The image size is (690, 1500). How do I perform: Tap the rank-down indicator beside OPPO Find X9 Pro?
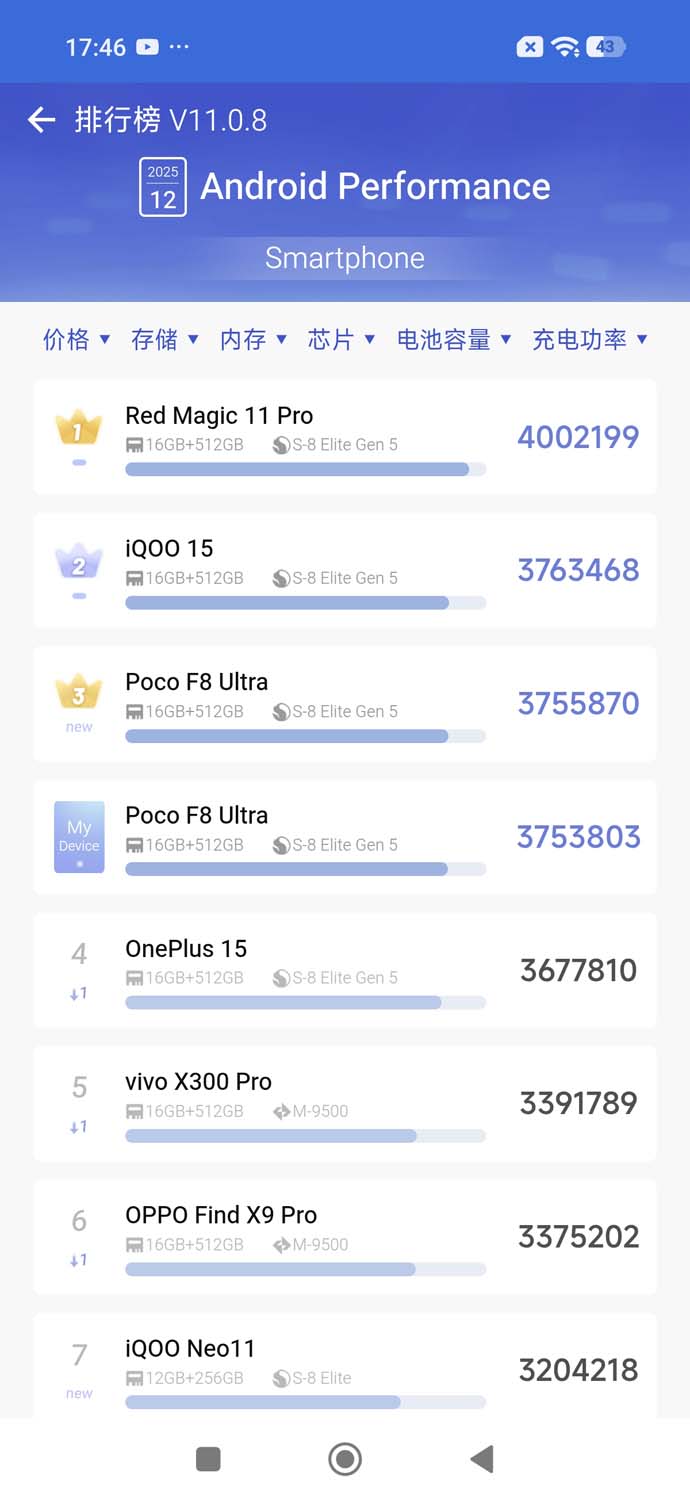pyautogui.click(x=78, y=1261)
